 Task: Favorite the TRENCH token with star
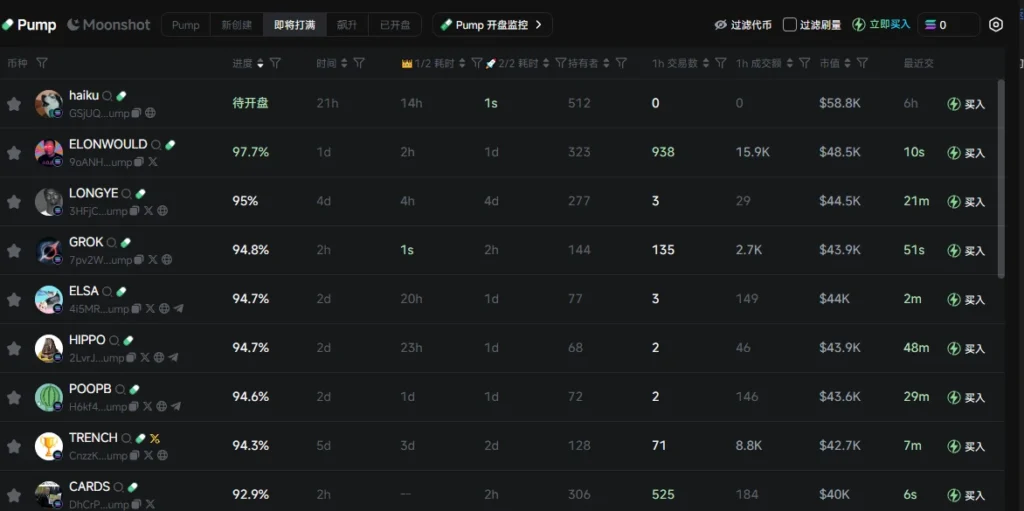pyautogui.click(x=14, y=446)
